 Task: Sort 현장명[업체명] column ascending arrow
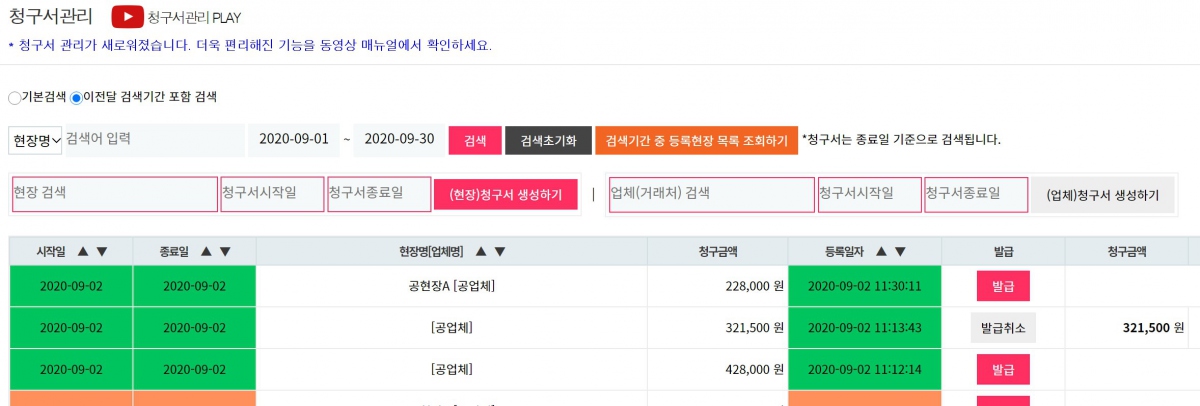[482, 252]
